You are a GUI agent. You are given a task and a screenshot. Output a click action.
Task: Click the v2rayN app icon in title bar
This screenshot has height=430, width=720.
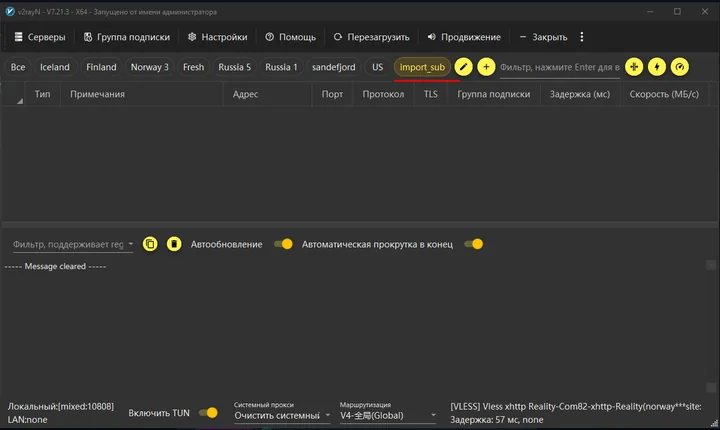pos(10,11)
